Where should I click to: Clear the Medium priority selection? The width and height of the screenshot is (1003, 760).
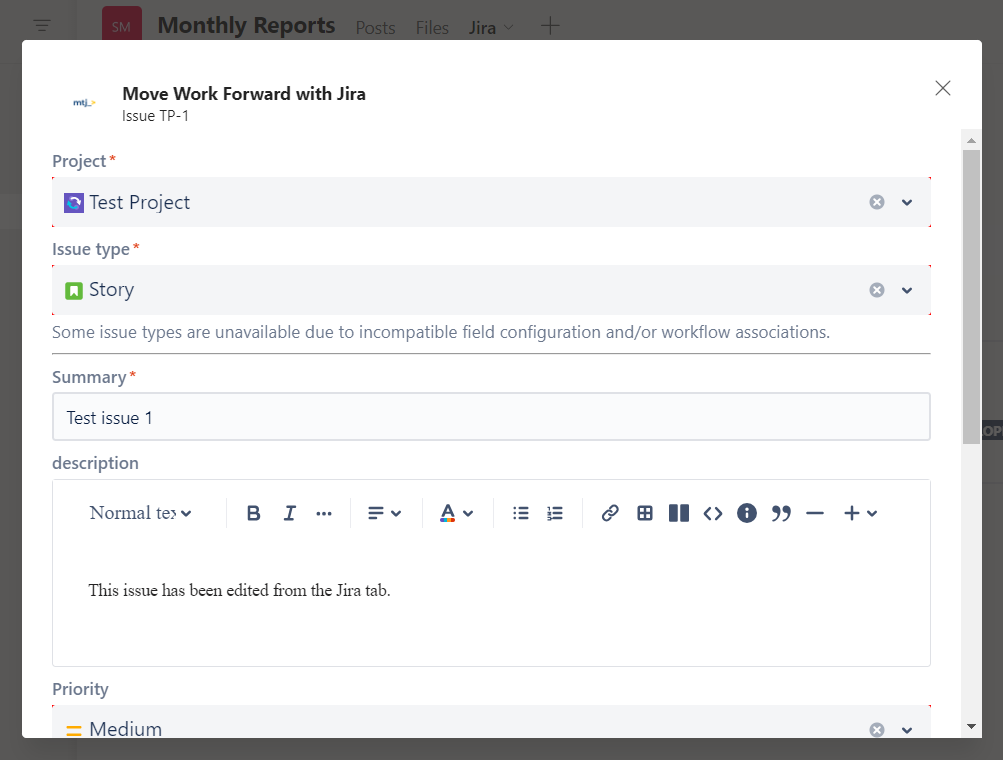[877, 729]
